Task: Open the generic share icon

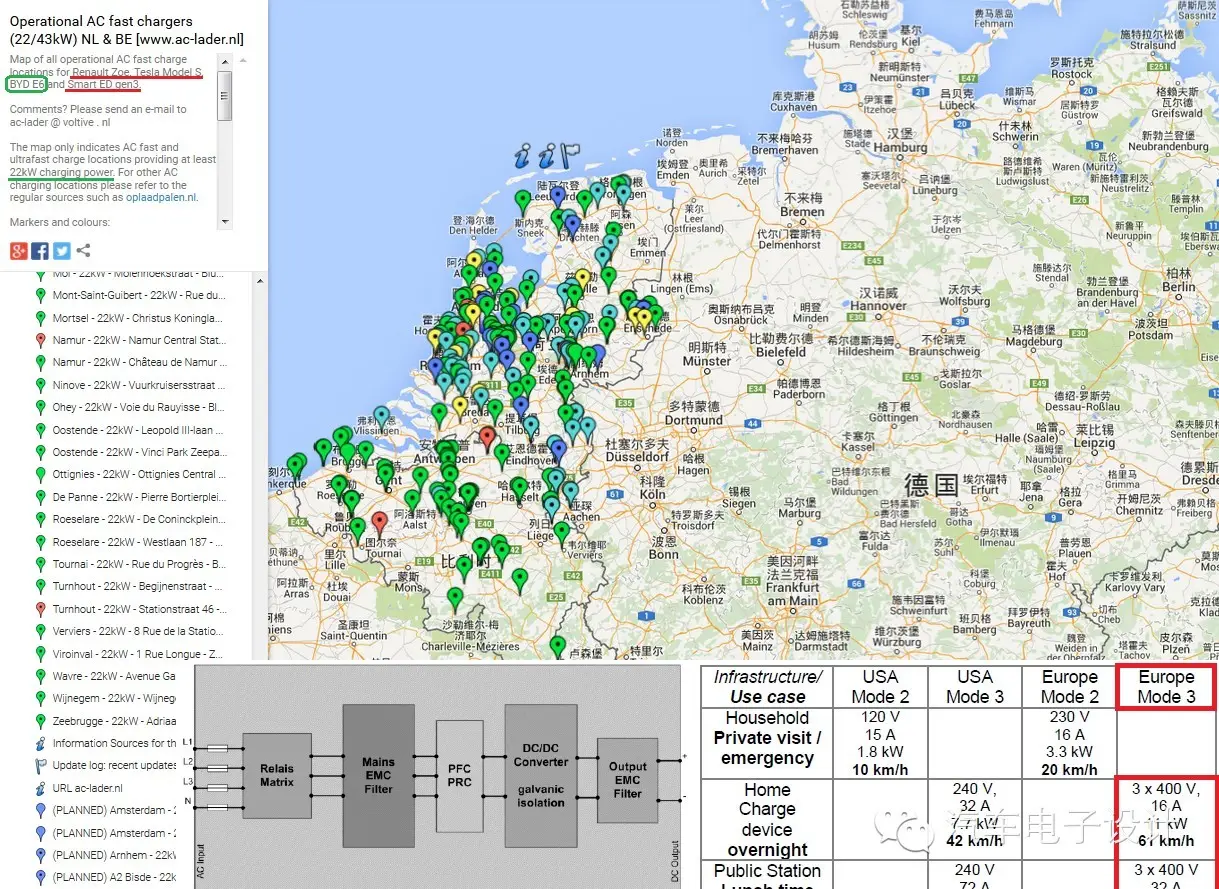Action: (x=84, y=251)
